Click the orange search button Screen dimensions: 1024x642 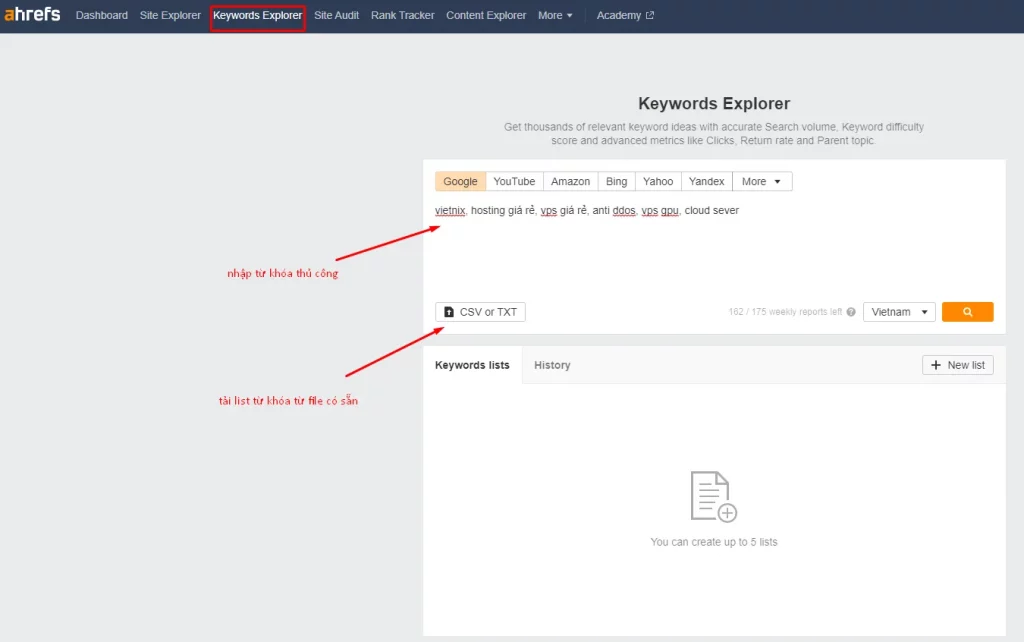967,312
